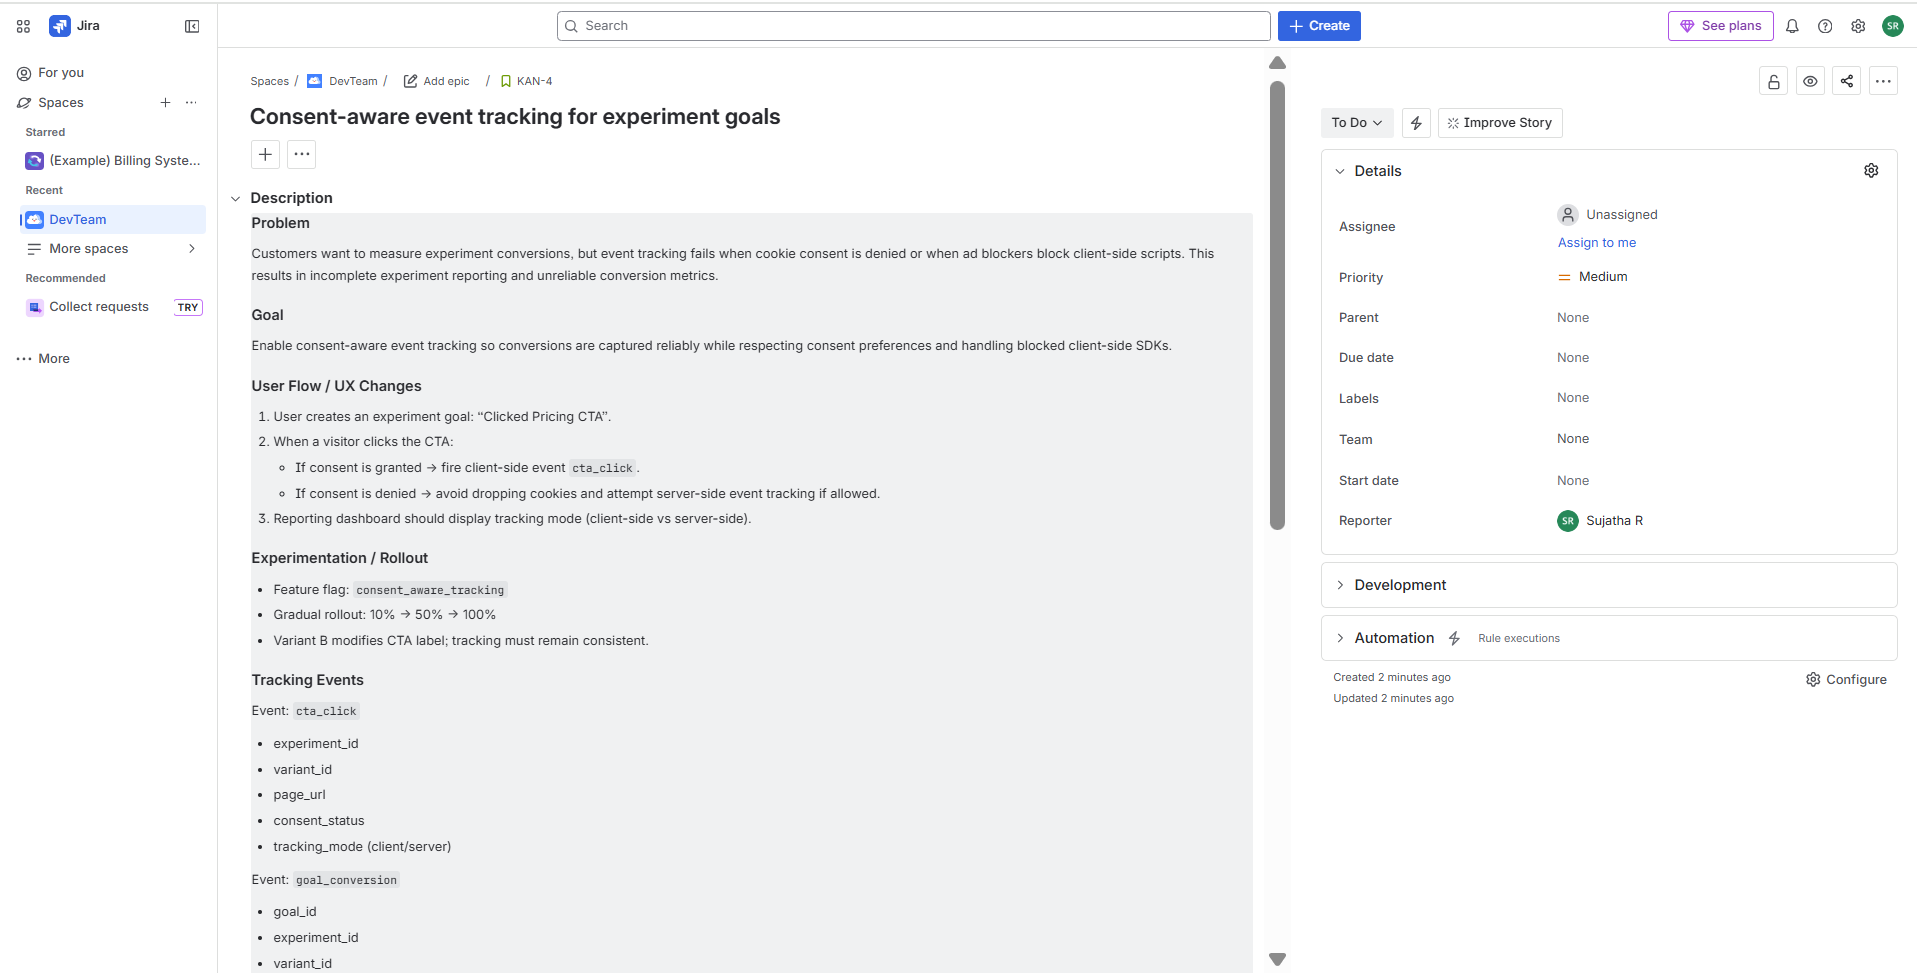Screen dimensions: 1917x973
Task: Click Configure link
Action: (x=1846, y=680)
